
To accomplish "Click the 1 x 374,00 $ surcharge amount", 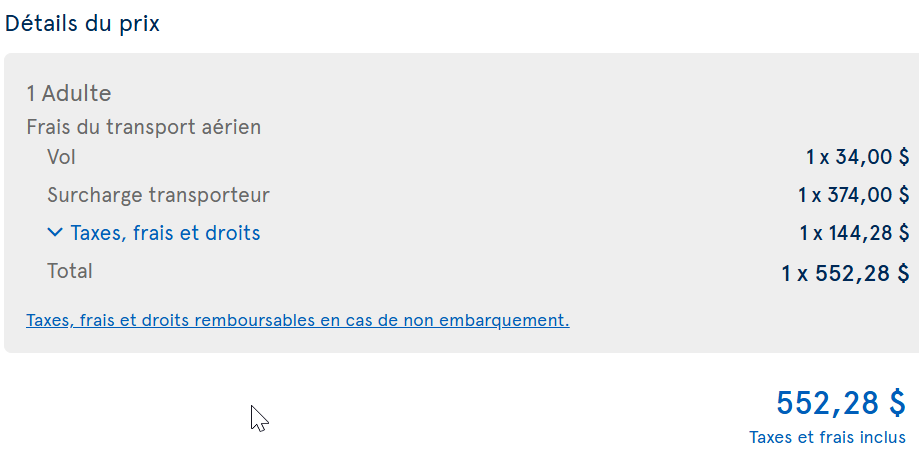I will 853,195.
